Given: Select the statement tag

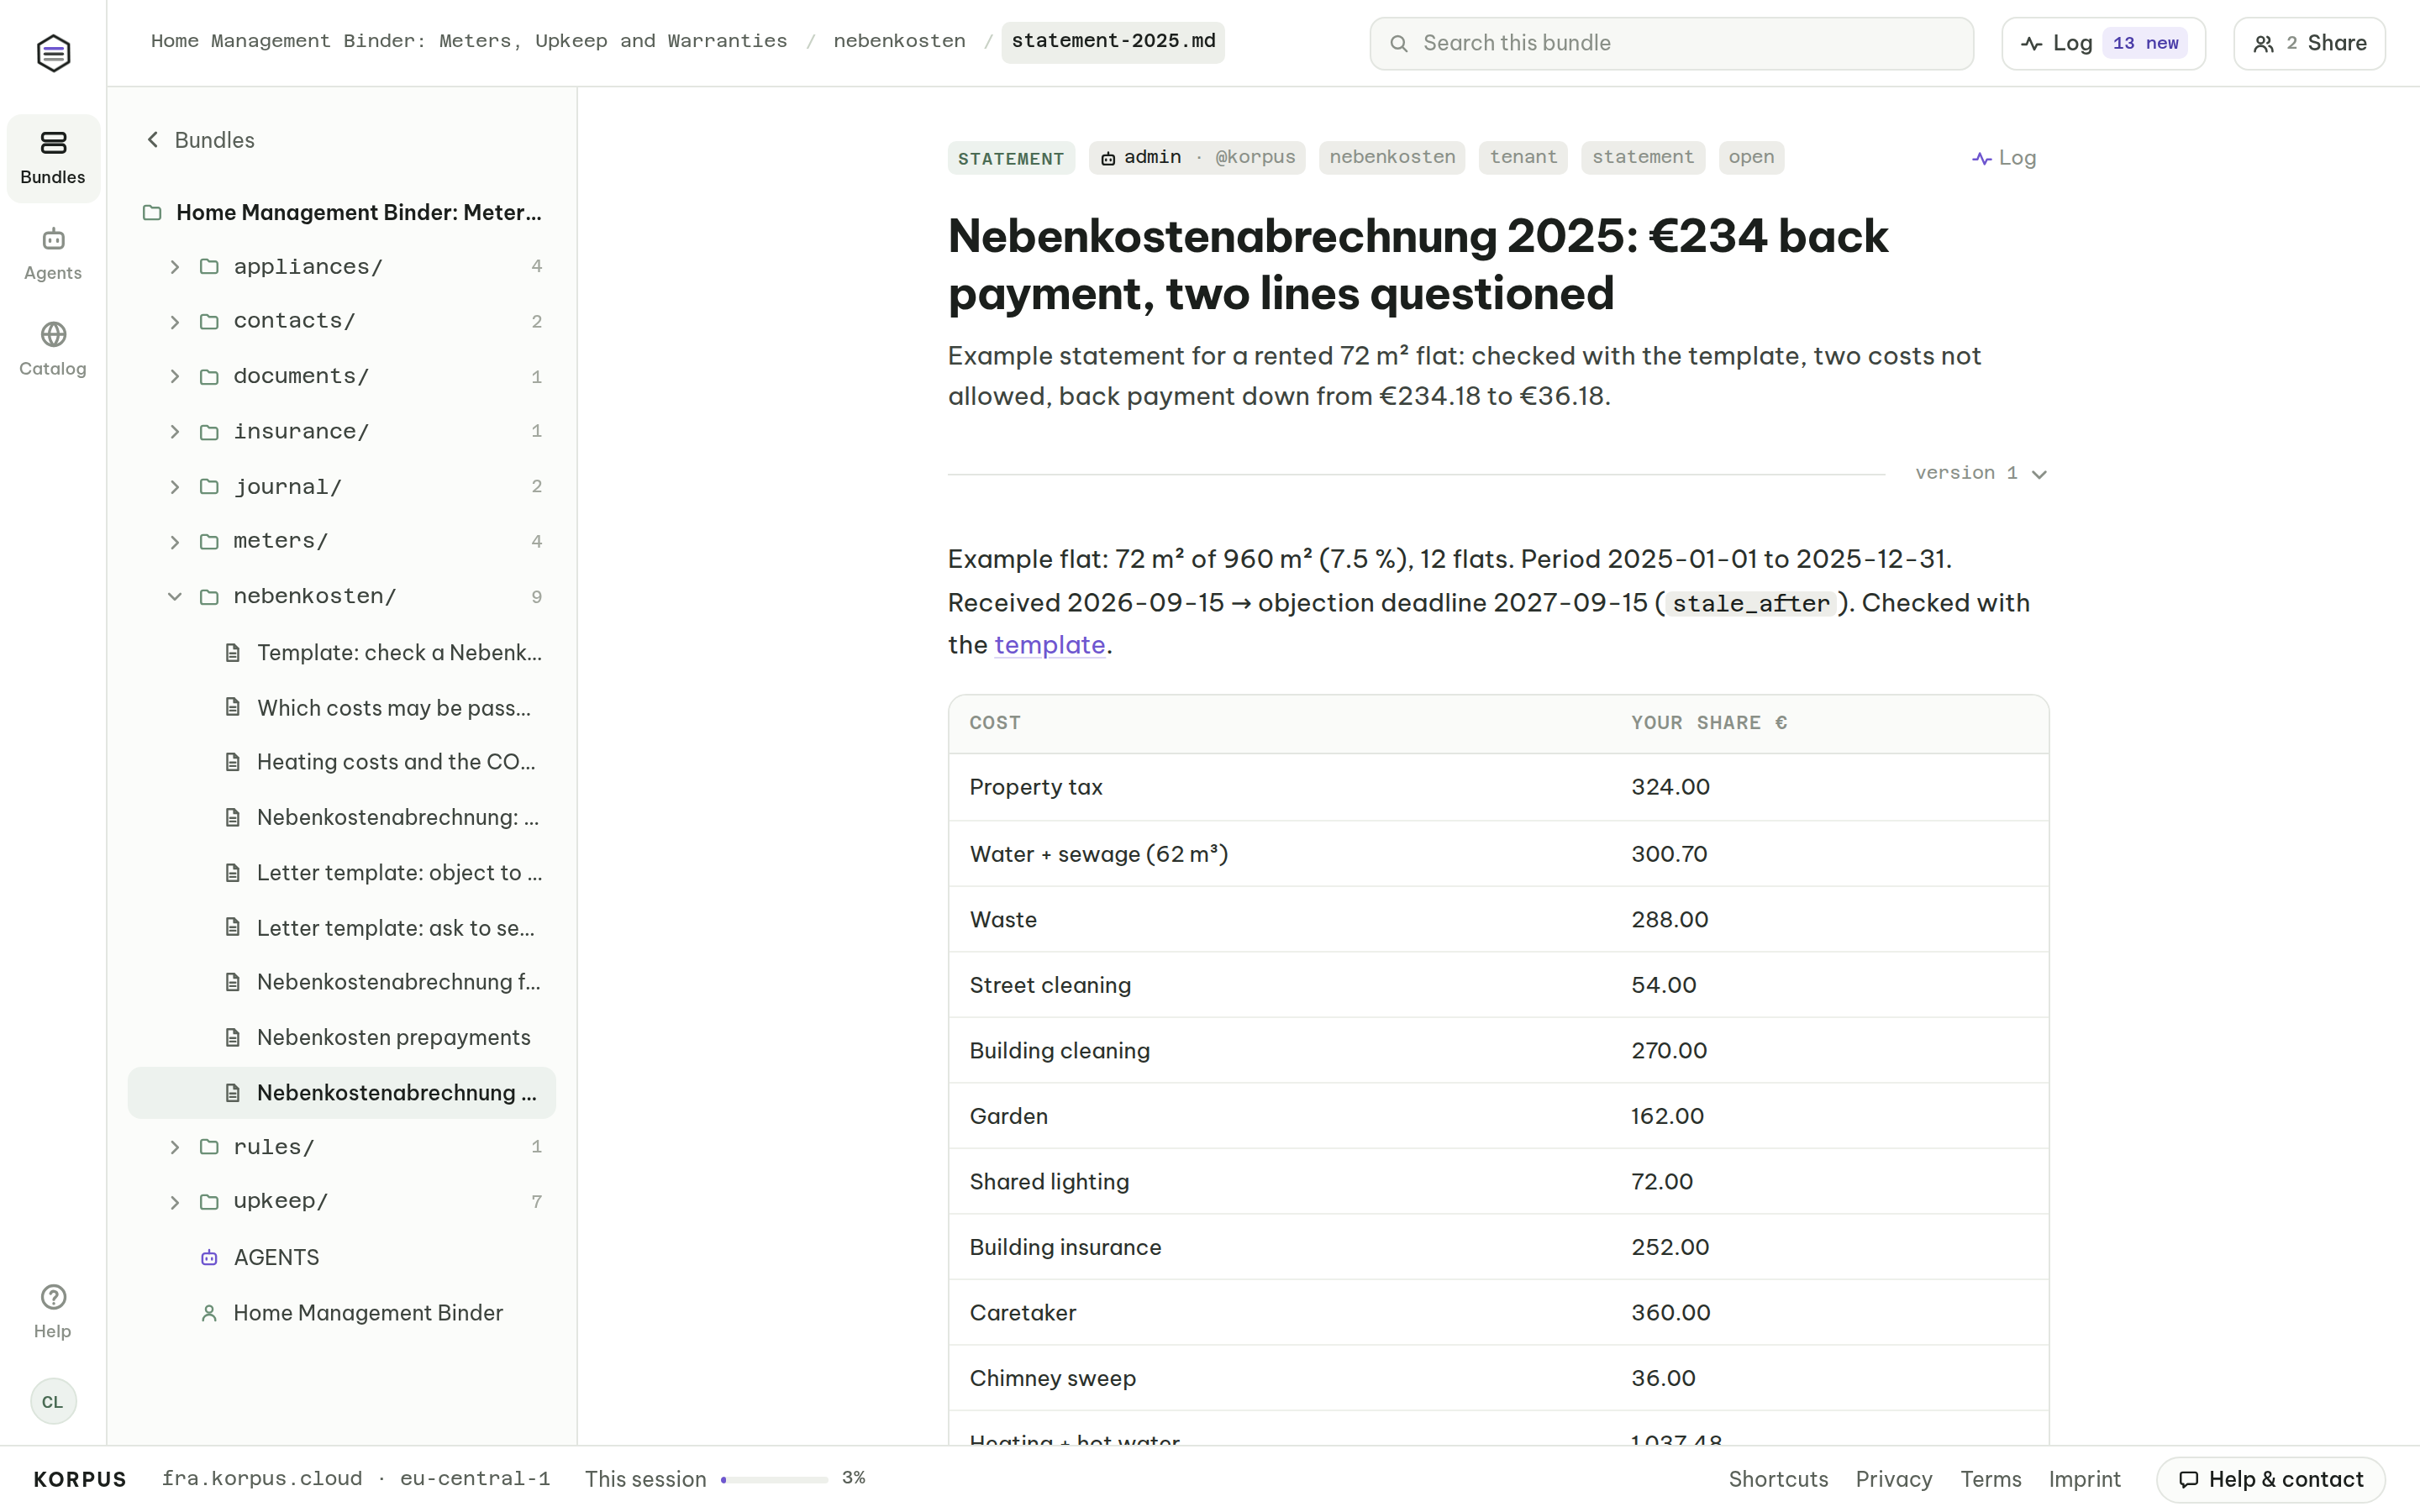Looking at the screenshot, I should (x=1643, y=158).
